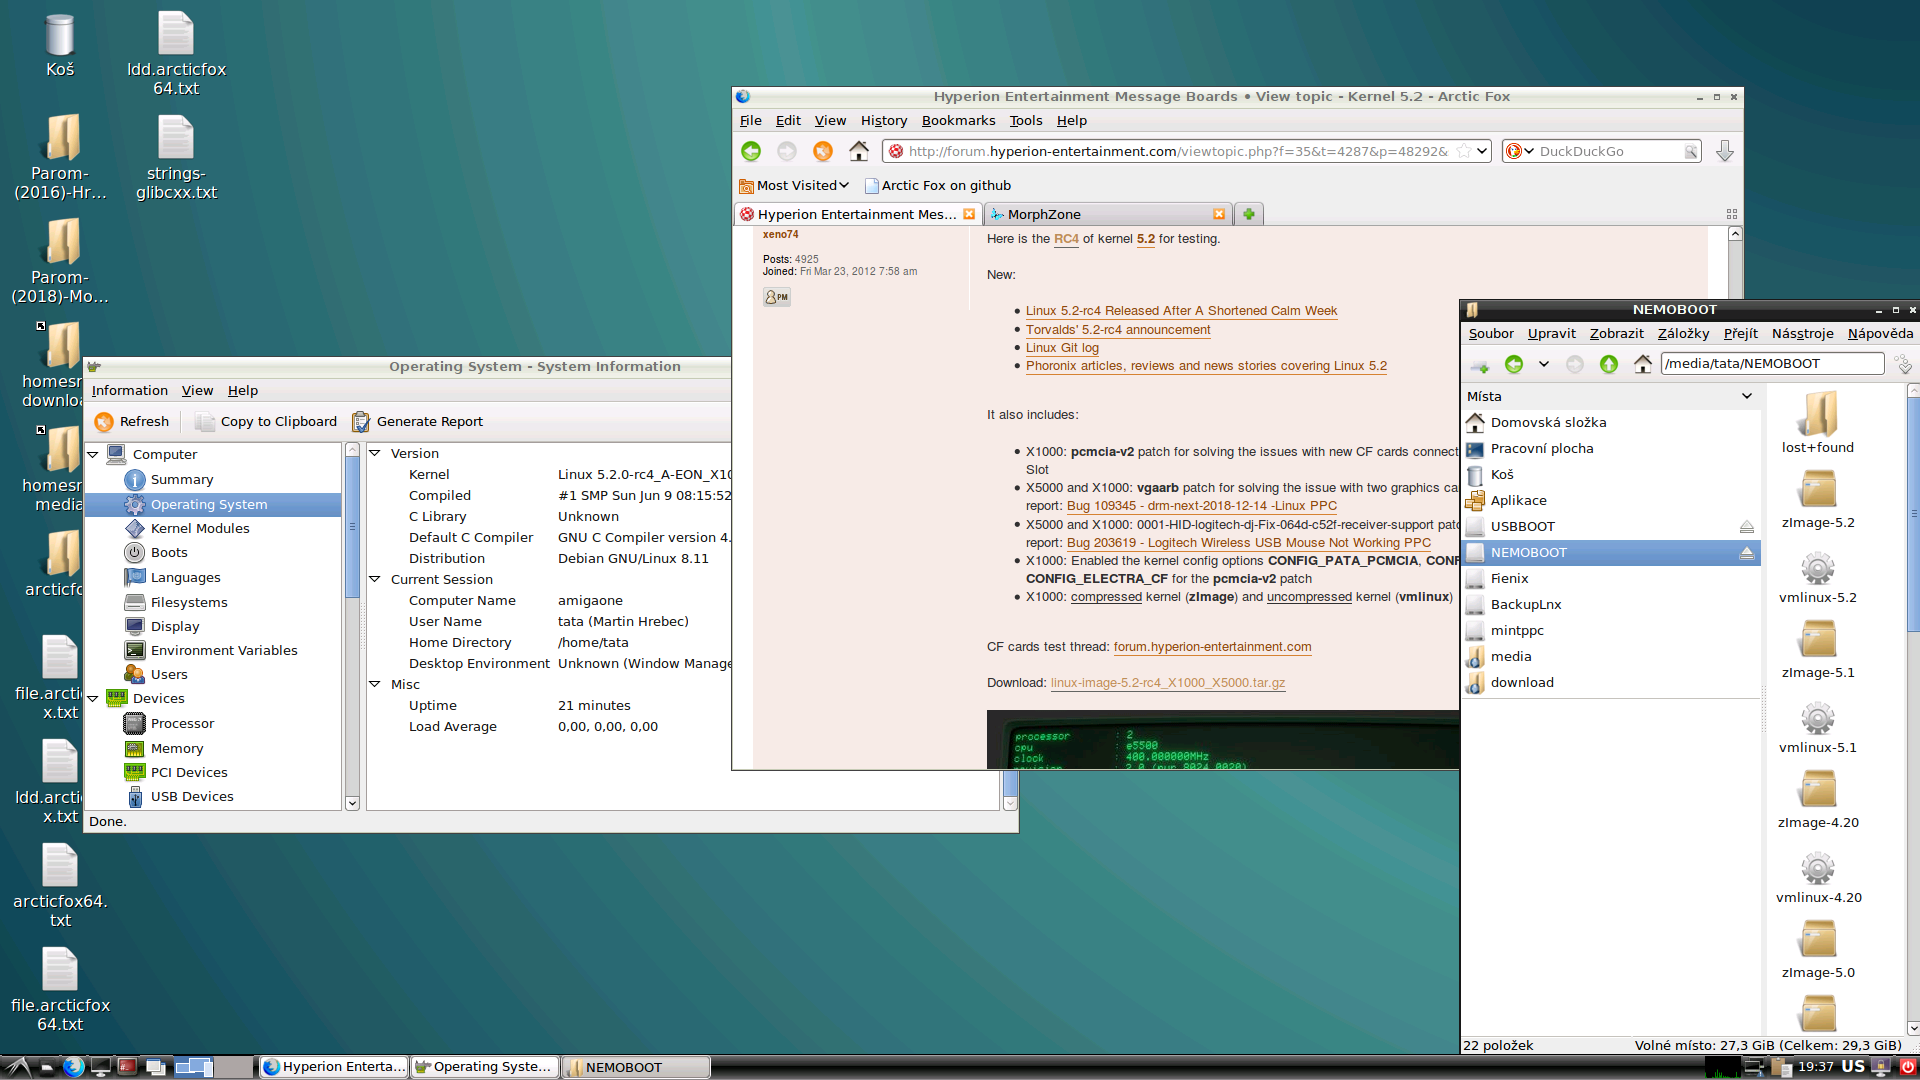Collapse the Computer tree node
The image size is (1920, 1080).
pyautogui.click(x=94, y=454)
